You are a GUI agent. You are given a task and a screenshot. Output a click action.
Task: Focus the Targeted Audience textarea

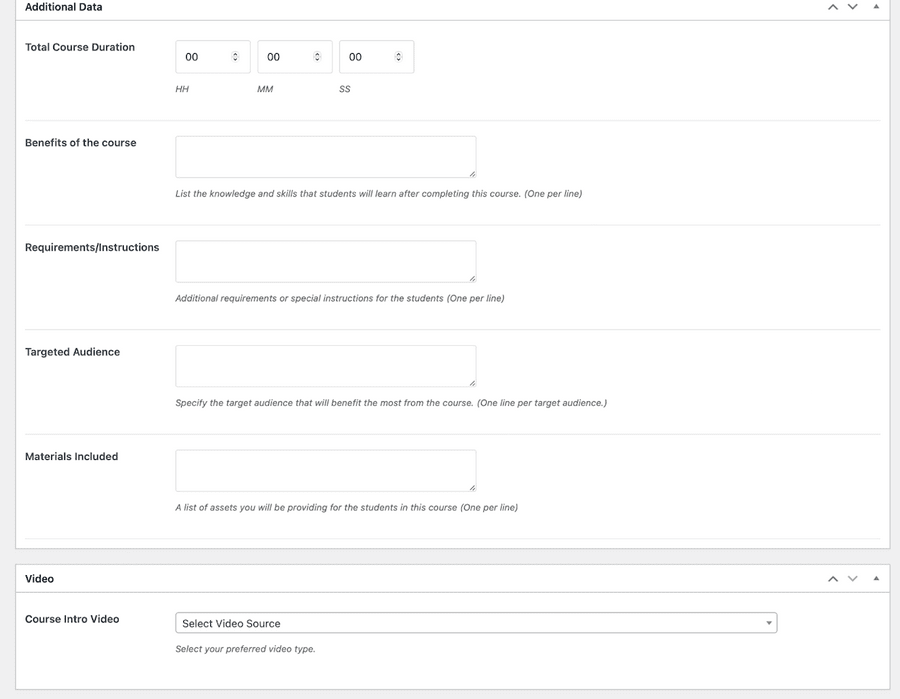click(x=325, y=366)
